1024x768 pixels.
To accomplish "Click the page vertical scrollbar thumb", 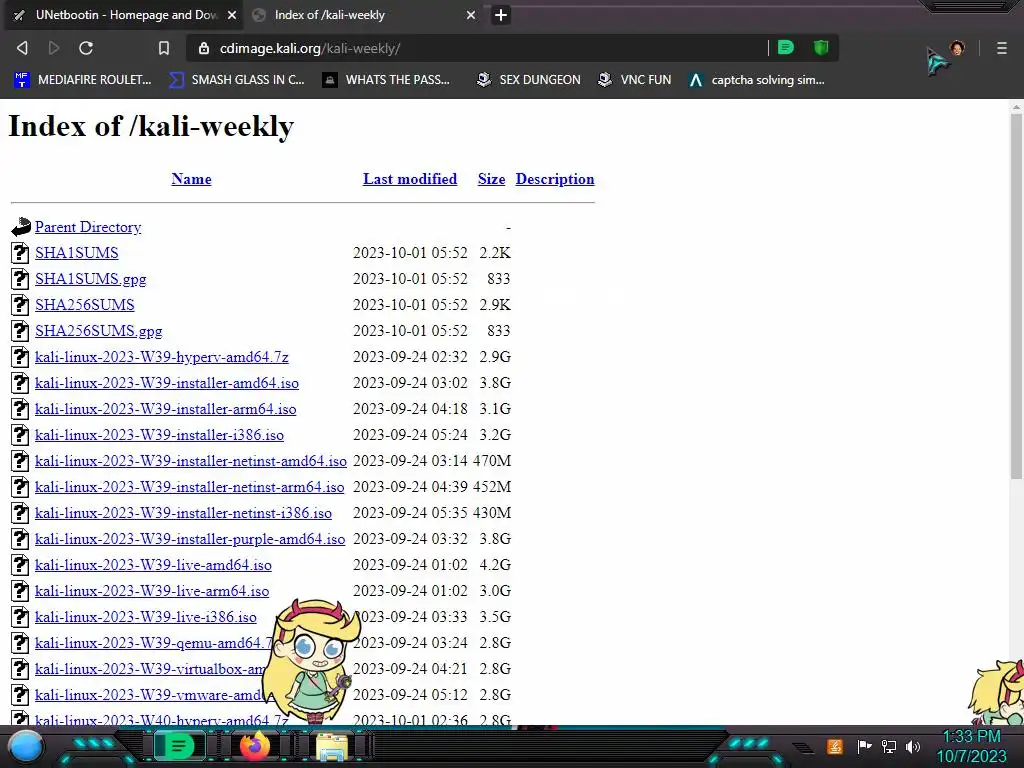I will pos(1016,296).
